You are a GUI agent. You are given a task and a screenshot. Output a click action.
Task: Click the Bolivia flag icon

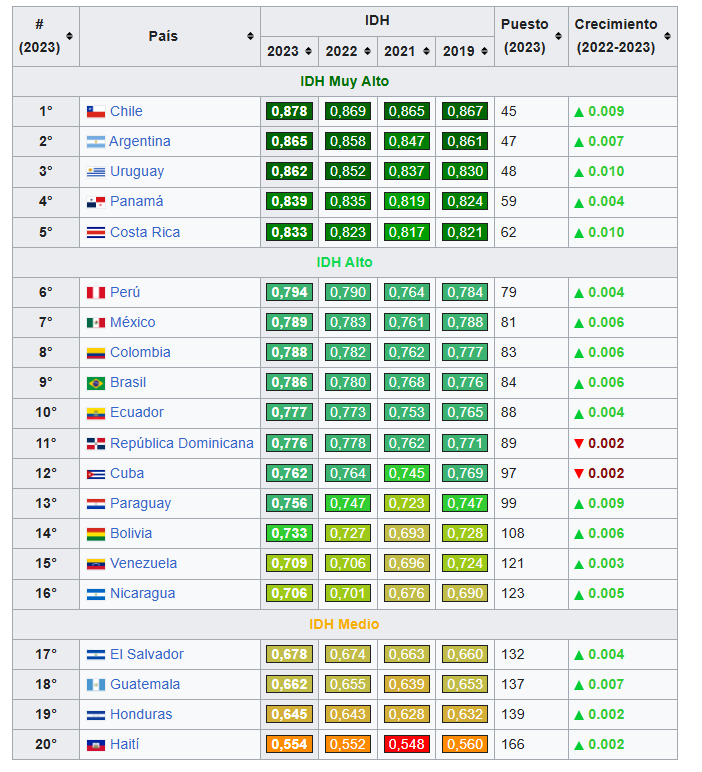[x=96, y=534]
